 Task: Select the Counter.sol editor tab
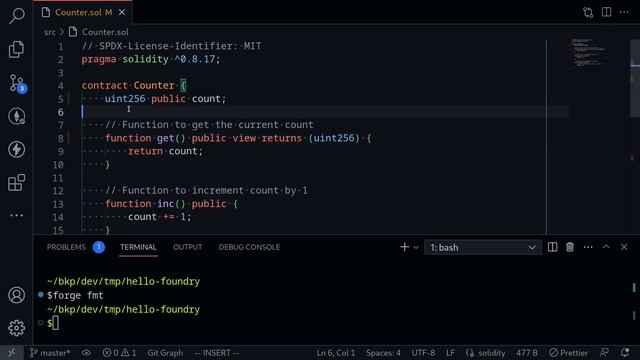(x=83, y=13)
